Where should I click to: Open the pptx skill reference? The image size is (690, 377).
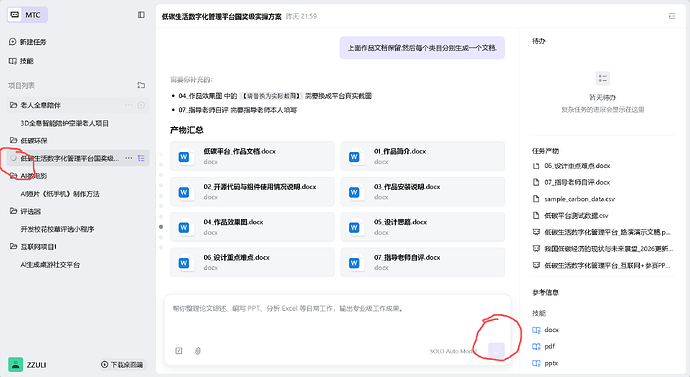coord(551,363)
